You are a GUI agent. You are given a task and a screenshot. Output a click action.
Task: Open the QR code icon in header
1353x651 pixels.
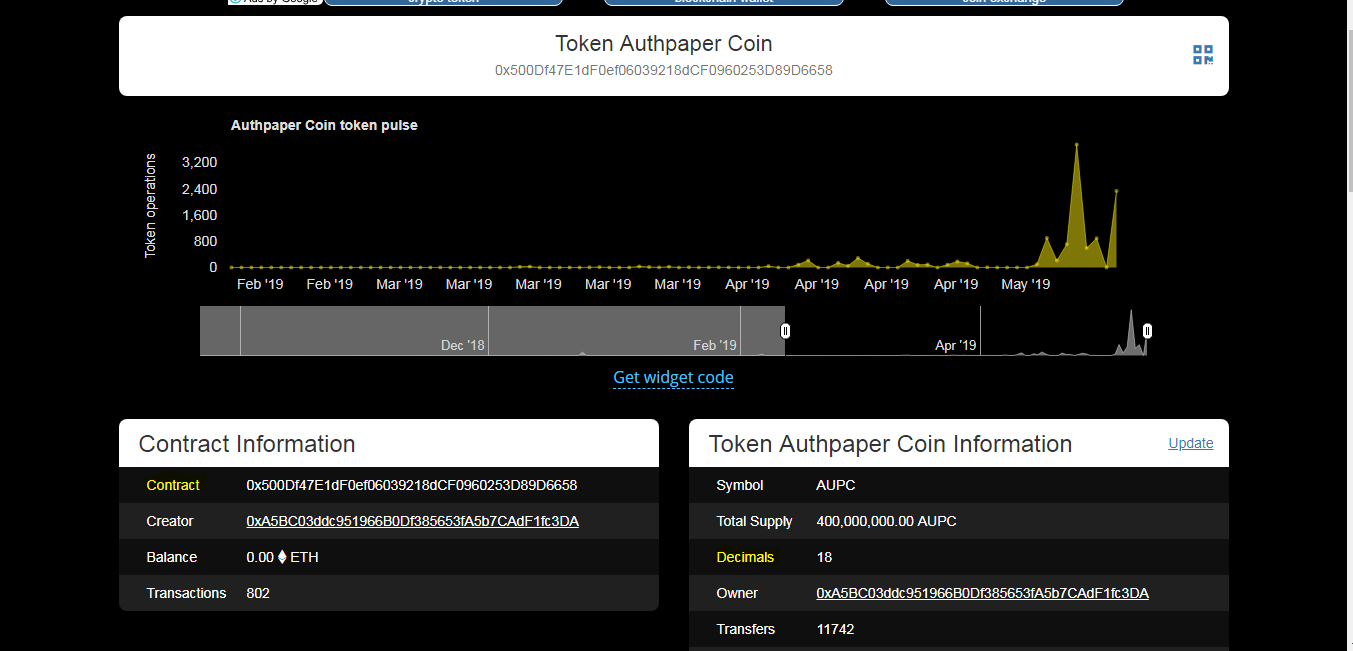(1202, 55)
